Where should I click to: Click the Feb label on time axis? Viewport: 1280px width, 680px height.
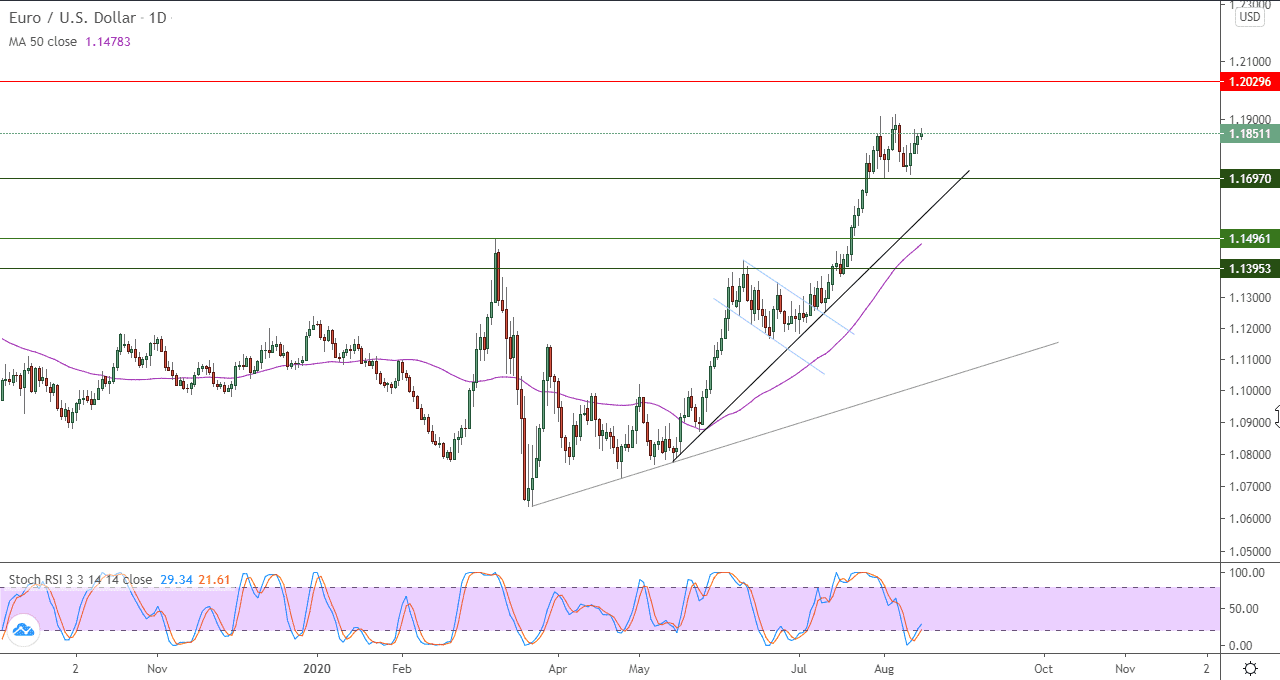tap(401, 668)
